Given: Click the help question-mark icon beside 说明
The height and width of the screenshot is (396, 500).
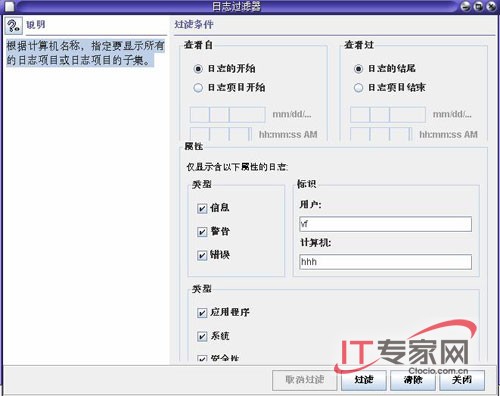Looking at the screenshot, I should click(x=13, y=26).
